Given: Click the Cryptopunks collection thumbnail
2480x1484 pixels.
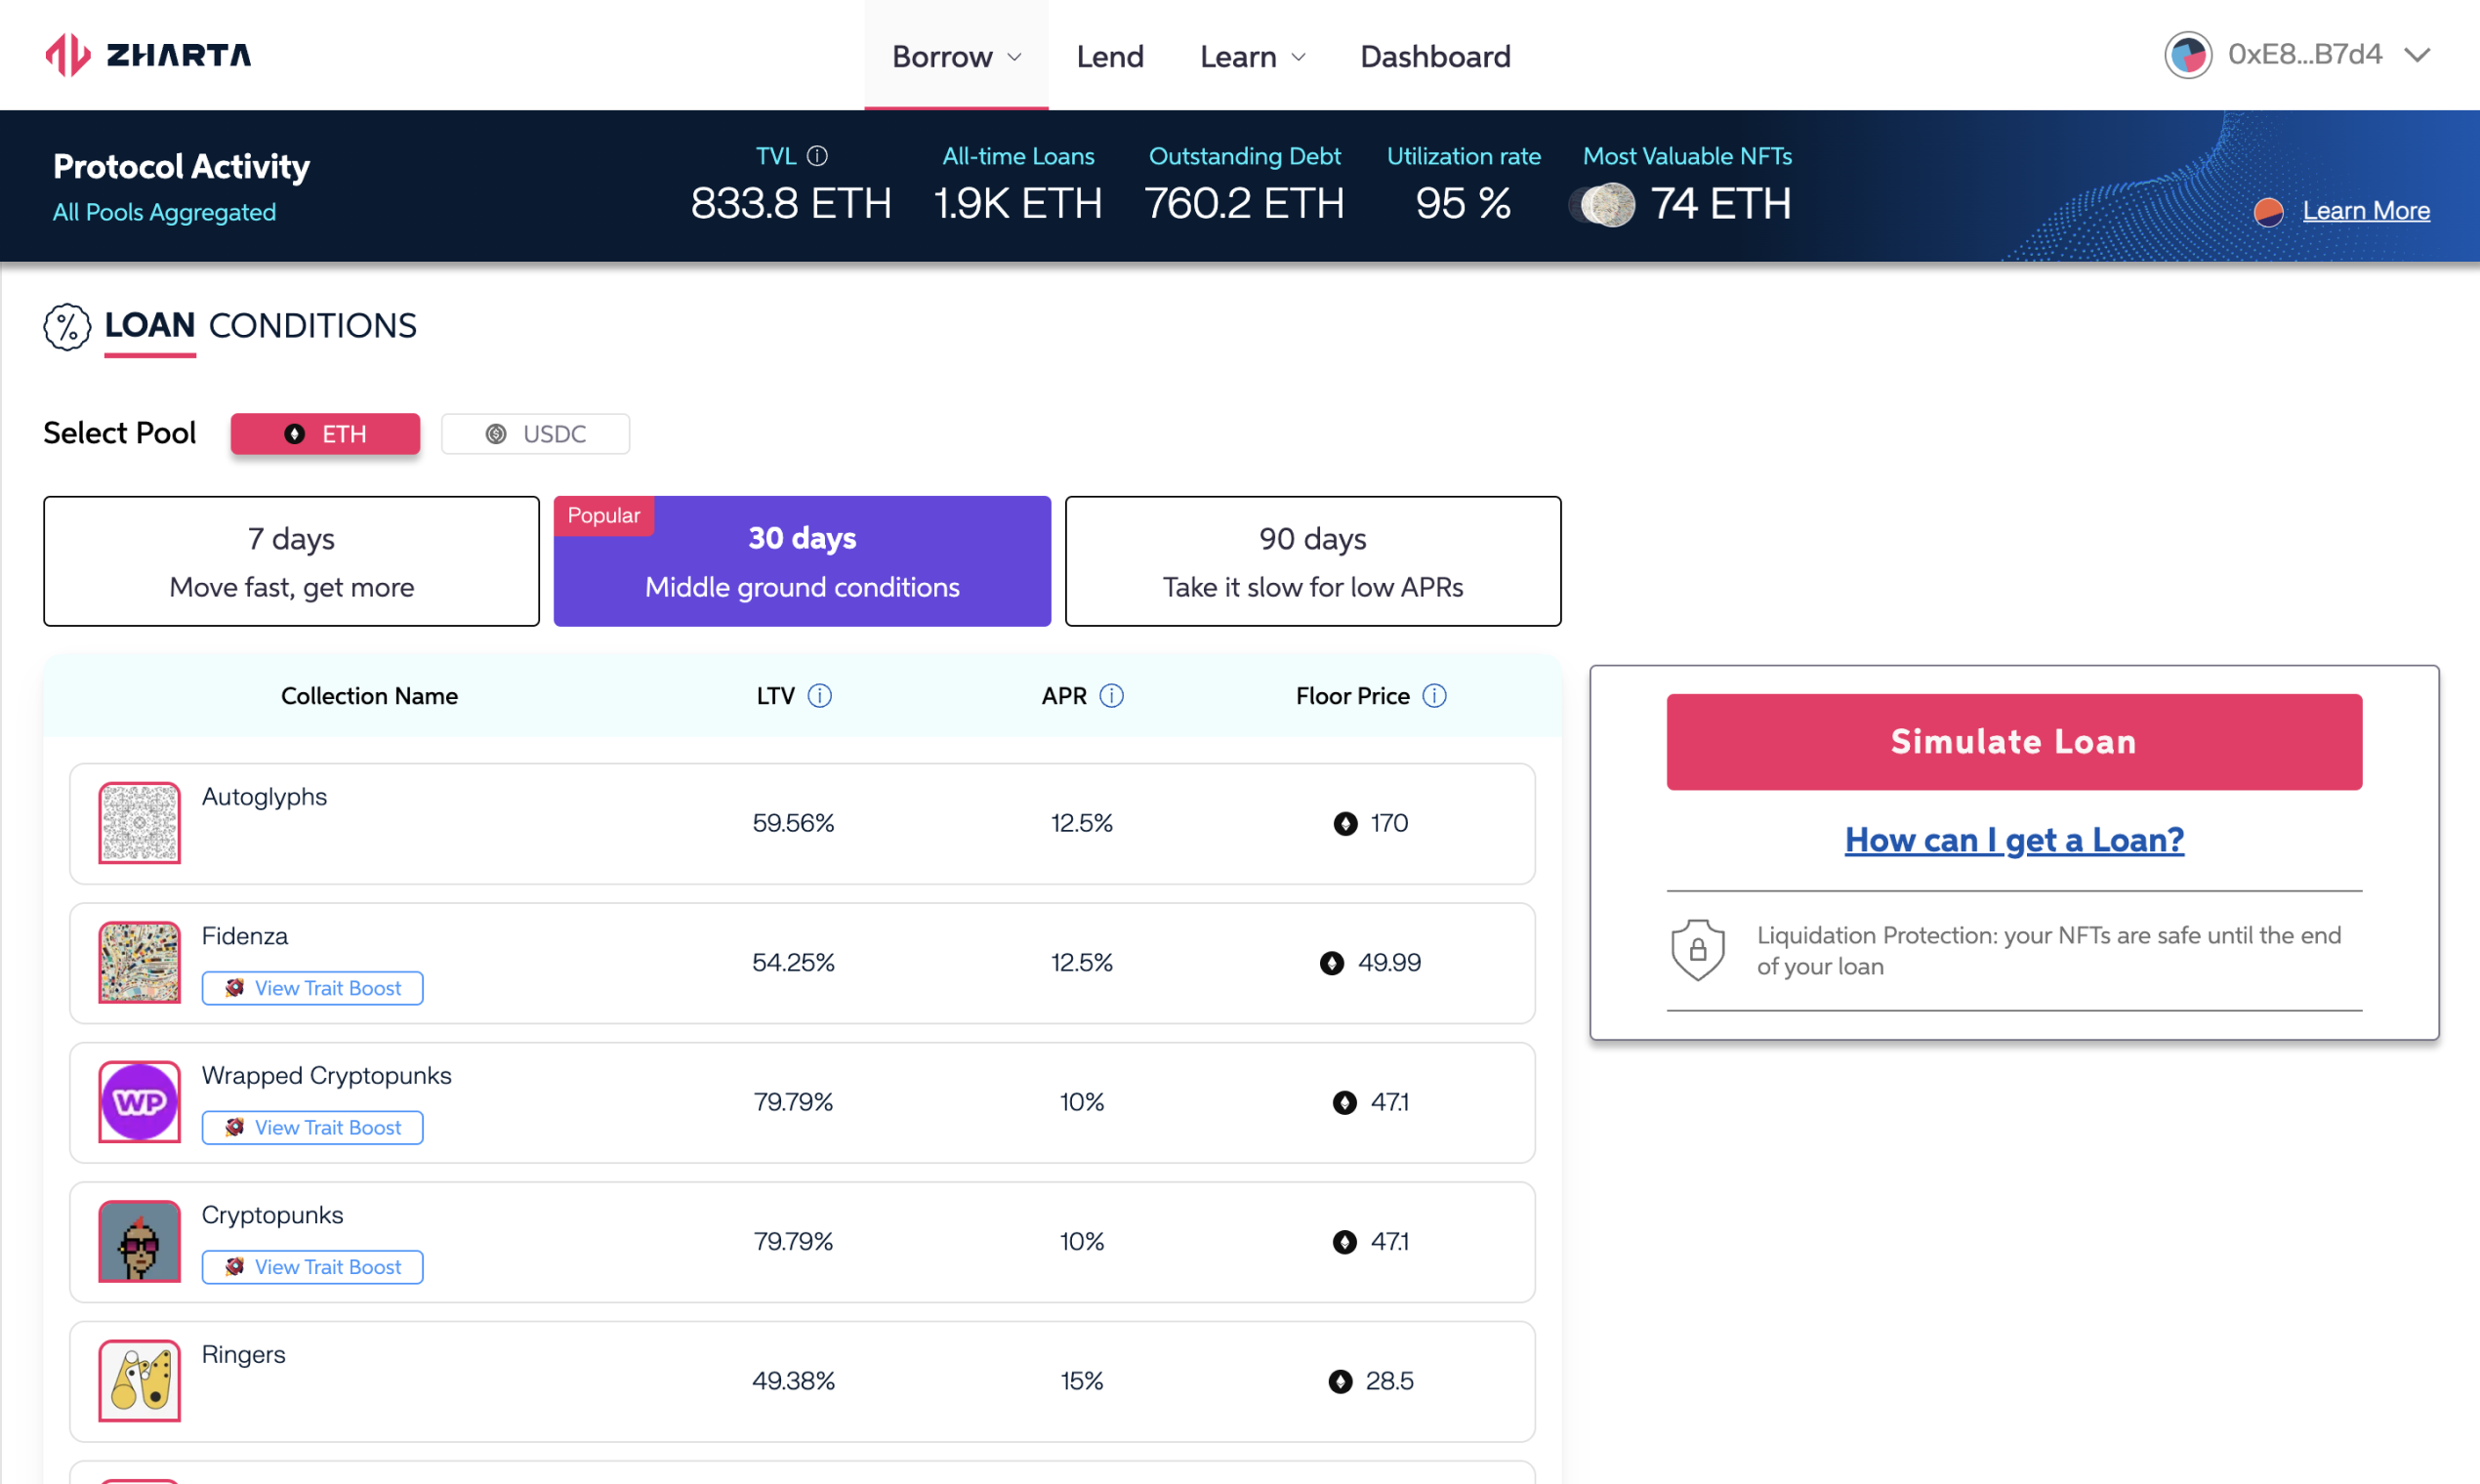Looking at the screenshot, I should pos(140,1241).
